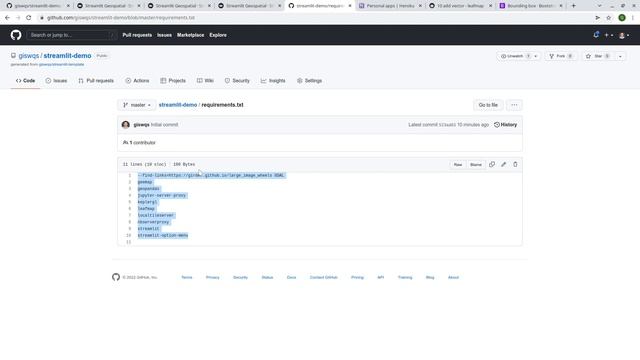Image resolution: width=640 pixels, height=360 pixels.
Task: Click the Go to file button
Action: pyautogui.click(x=488, y=105)
